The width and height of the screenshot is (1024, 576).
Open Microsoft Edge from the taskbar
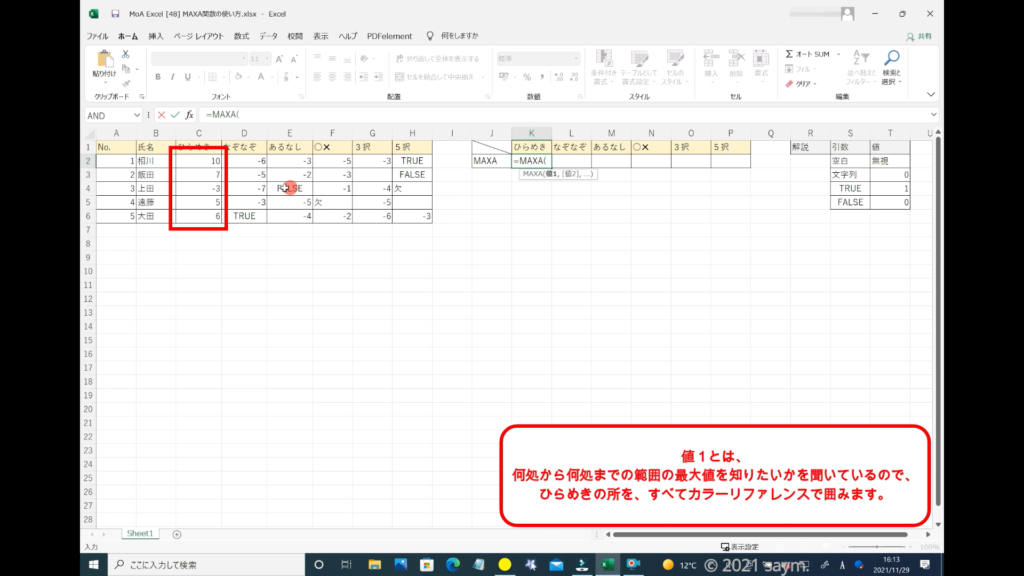(x=452, y=564)
